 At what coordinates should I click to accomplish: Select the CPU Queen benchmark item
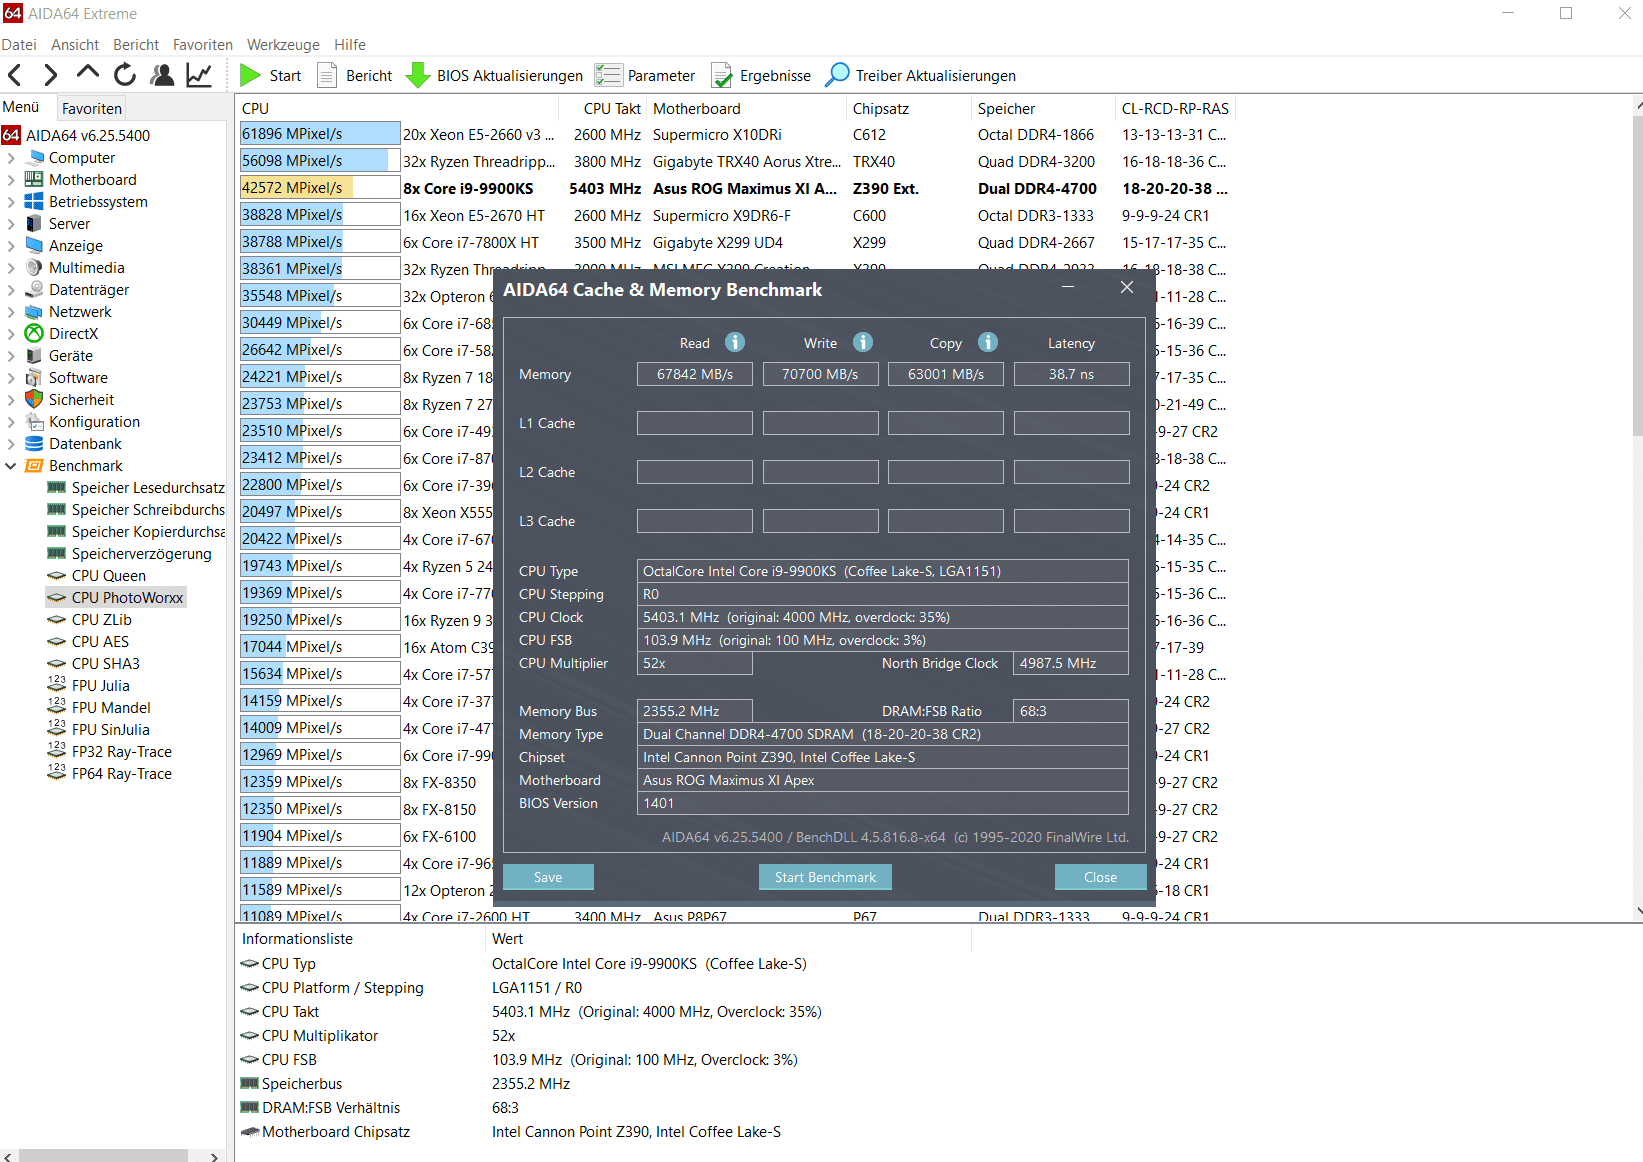109,575
